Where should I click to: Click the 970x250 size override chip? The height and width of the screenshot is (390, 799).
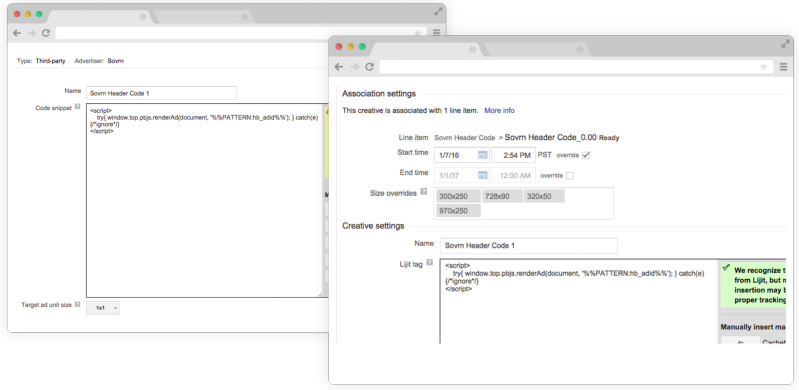click(458, 211)
